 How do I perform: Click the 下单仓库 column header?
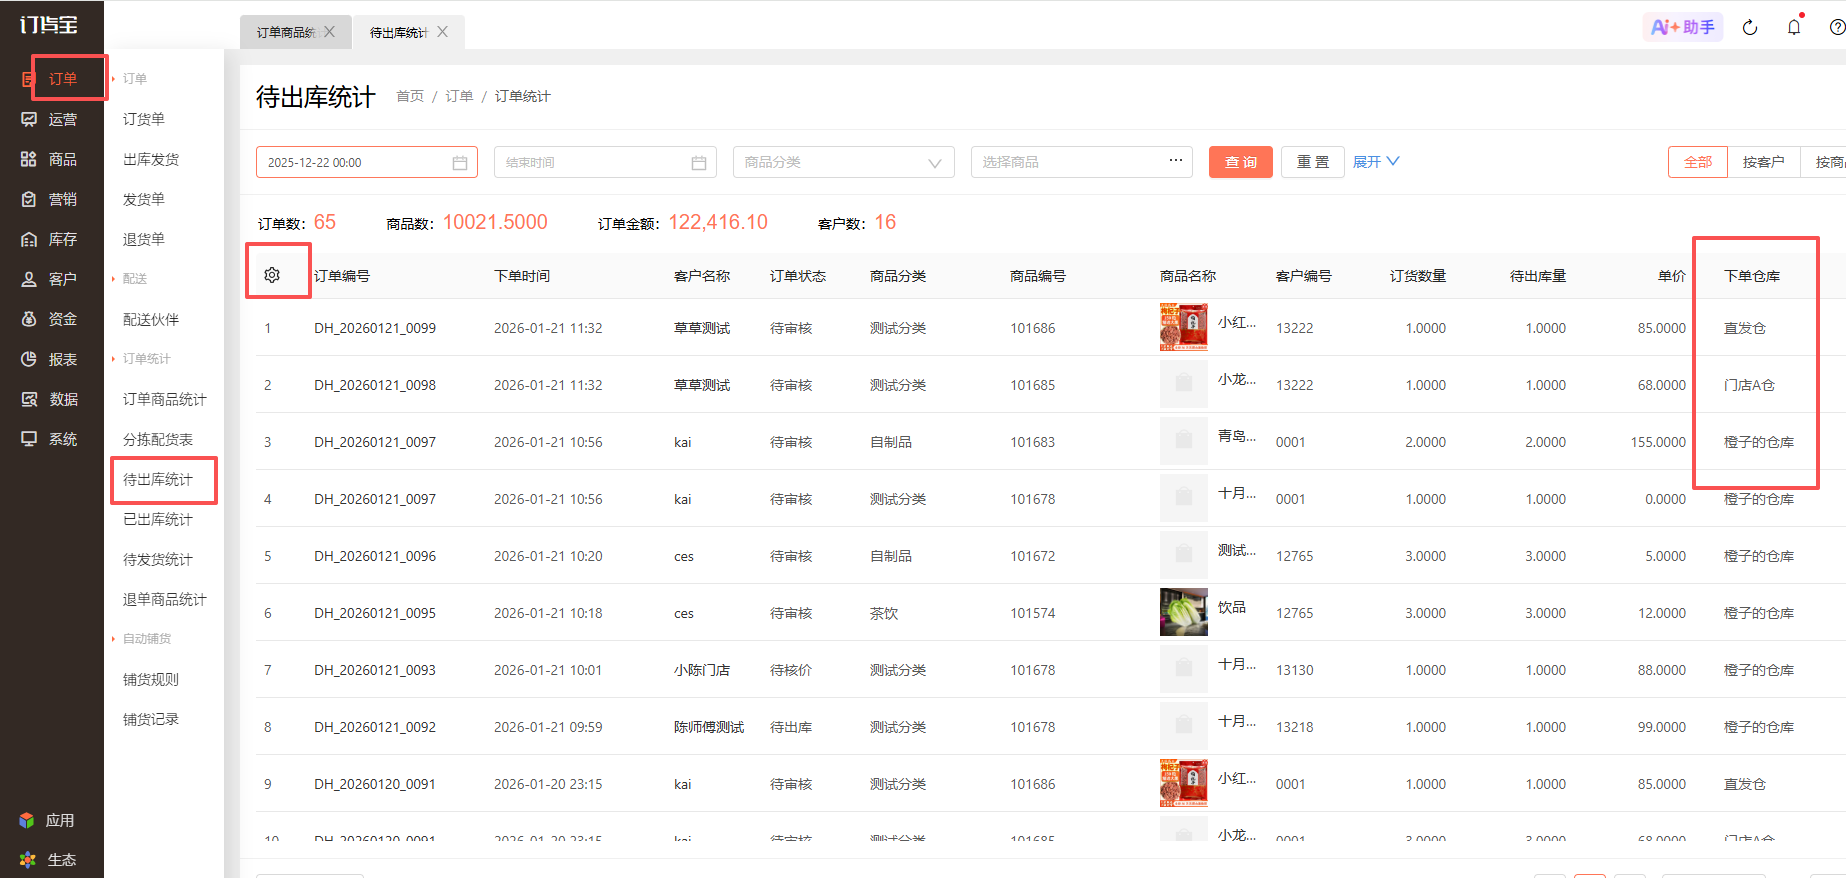click(1752, 276)
